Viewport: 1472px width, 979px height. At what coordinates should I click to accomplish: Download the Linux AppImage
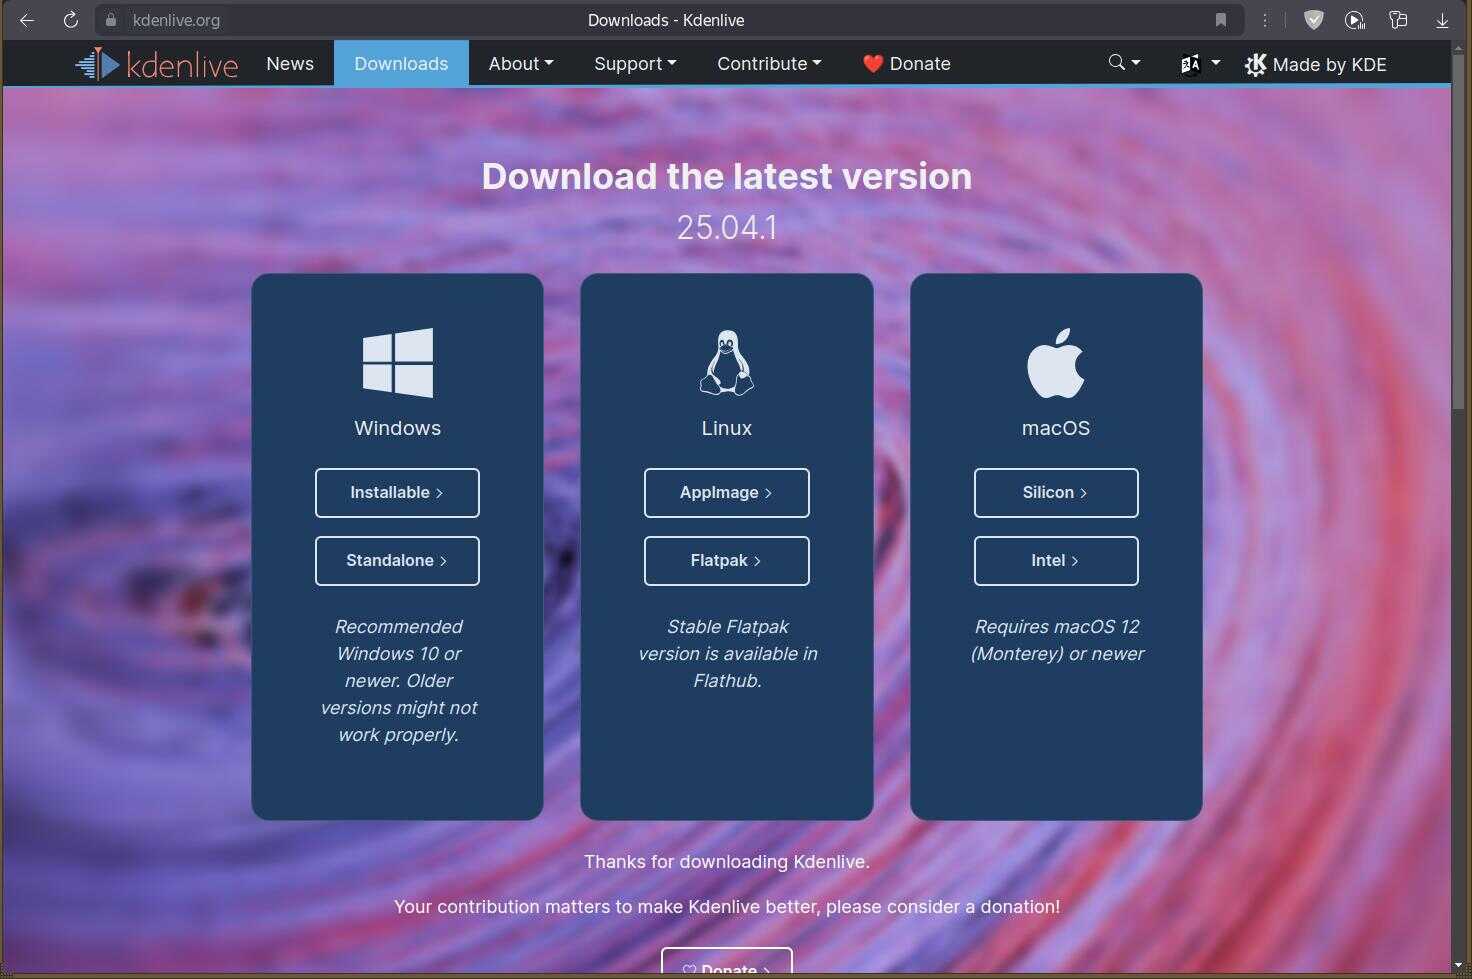point(727,493)
